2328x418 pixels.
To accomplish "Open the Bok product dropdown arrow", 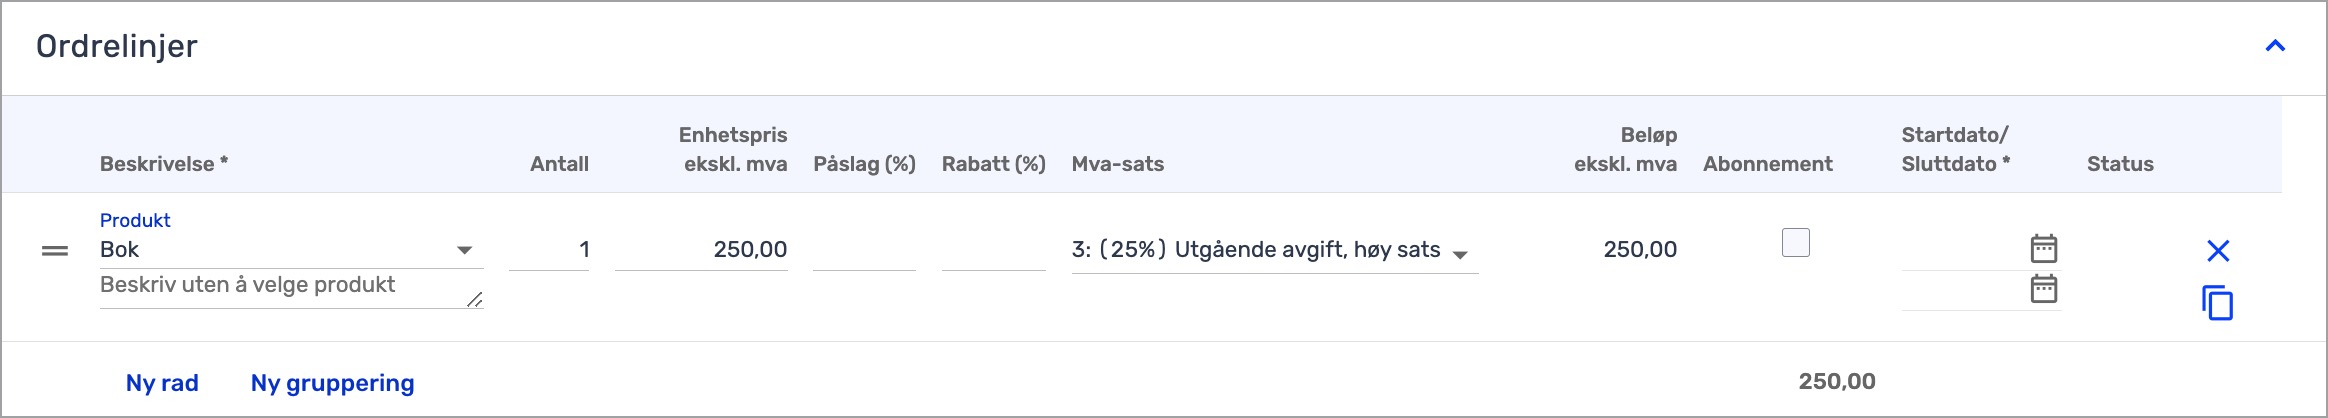I will click(x=464, y=250).
